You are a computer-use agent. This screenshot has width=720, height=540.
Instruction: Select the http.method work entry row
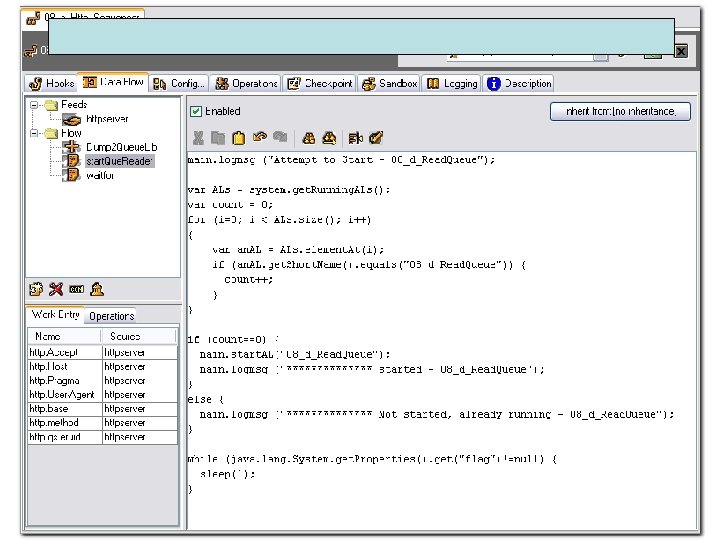point(102,422)
